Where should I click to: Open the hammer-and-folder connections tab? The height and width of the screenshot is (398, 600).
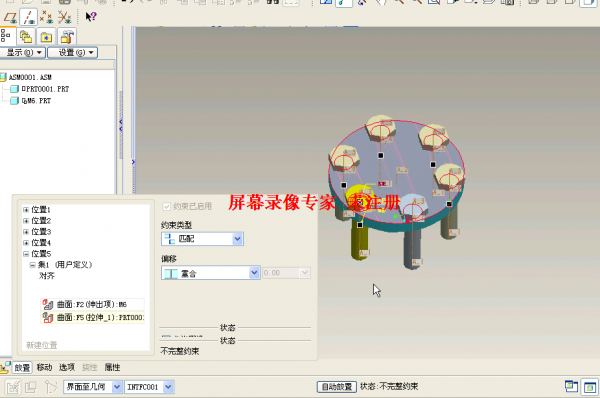67,37
